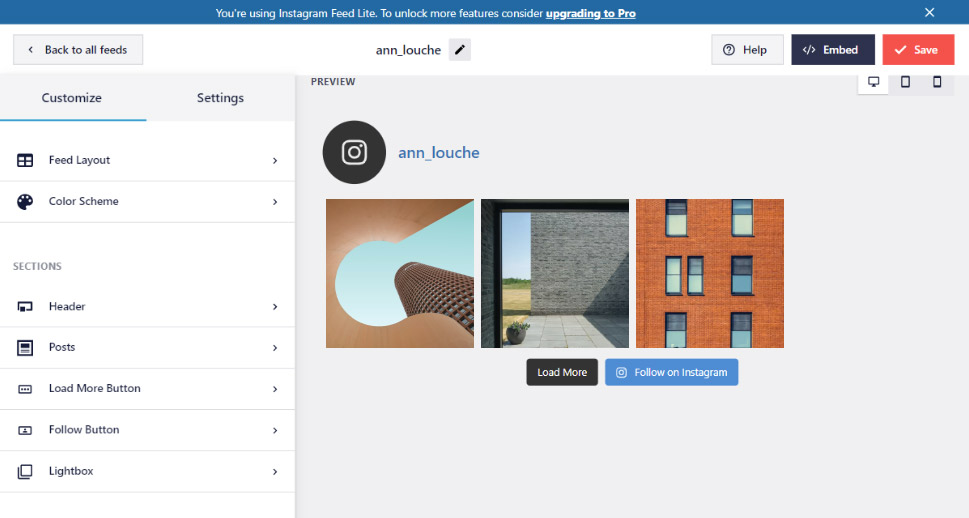The image size is (969, 518).
Task: Click the Feed Layout grid icon
Action: [25, 160]
